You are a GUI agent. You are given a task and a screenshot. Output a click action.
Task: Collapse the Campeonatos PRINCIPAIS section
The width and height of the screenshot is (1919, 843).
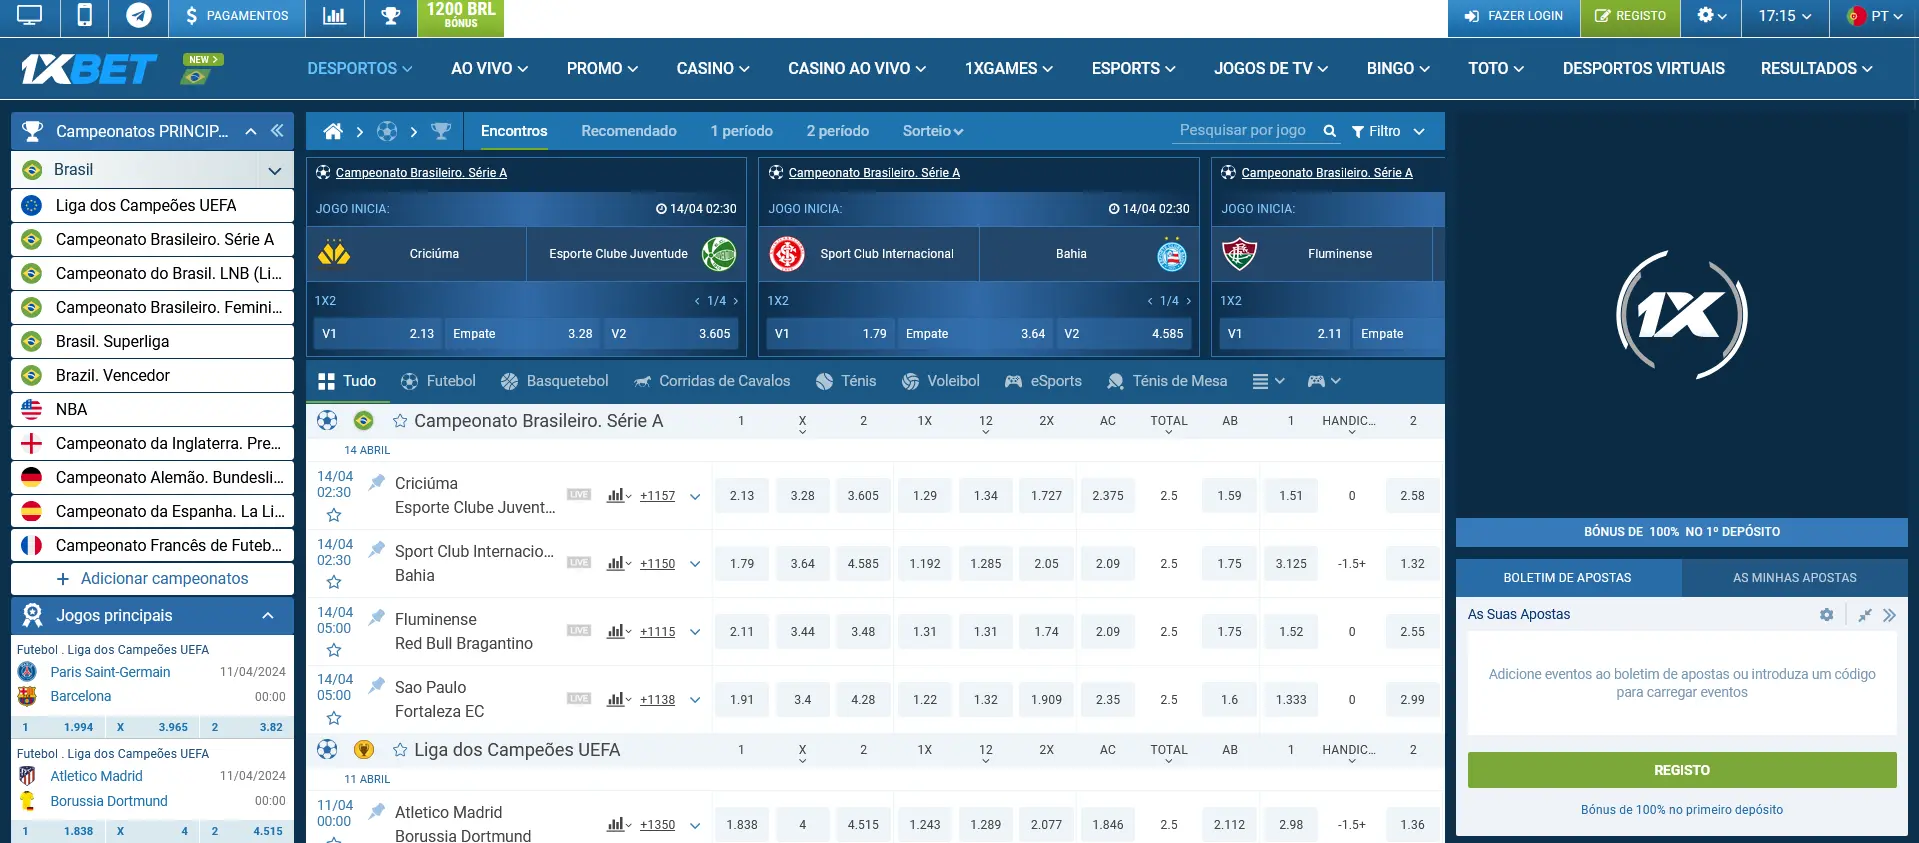[x=251, y=131]
